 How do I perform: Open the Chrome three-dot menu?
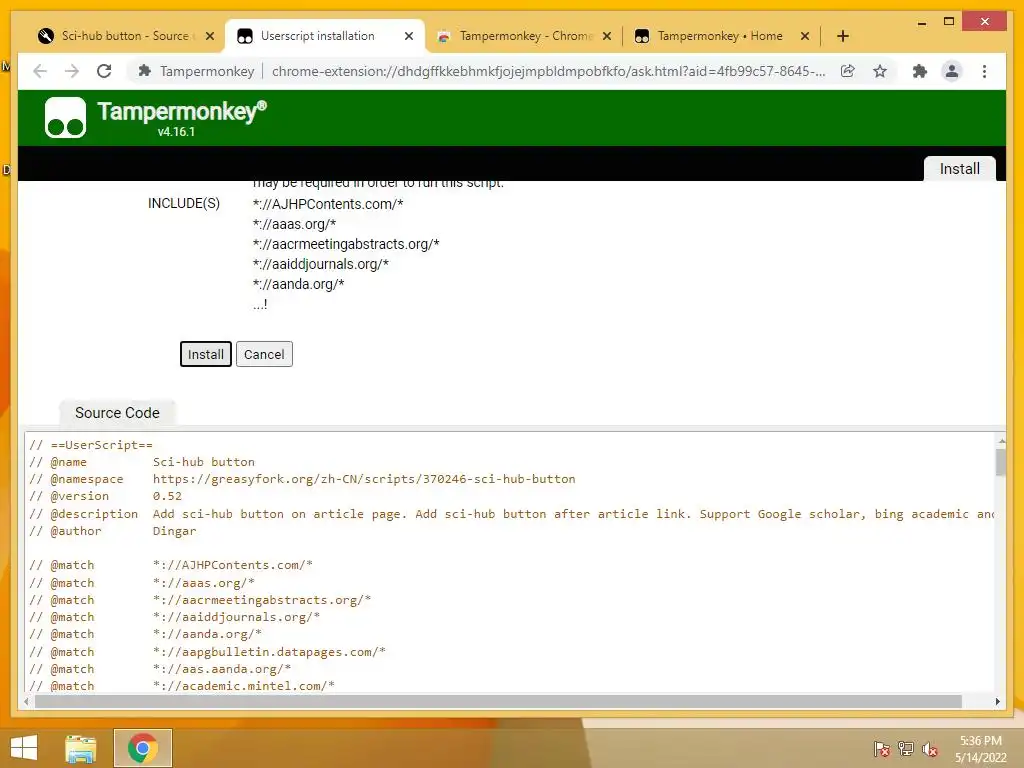(x=984, y=71)
